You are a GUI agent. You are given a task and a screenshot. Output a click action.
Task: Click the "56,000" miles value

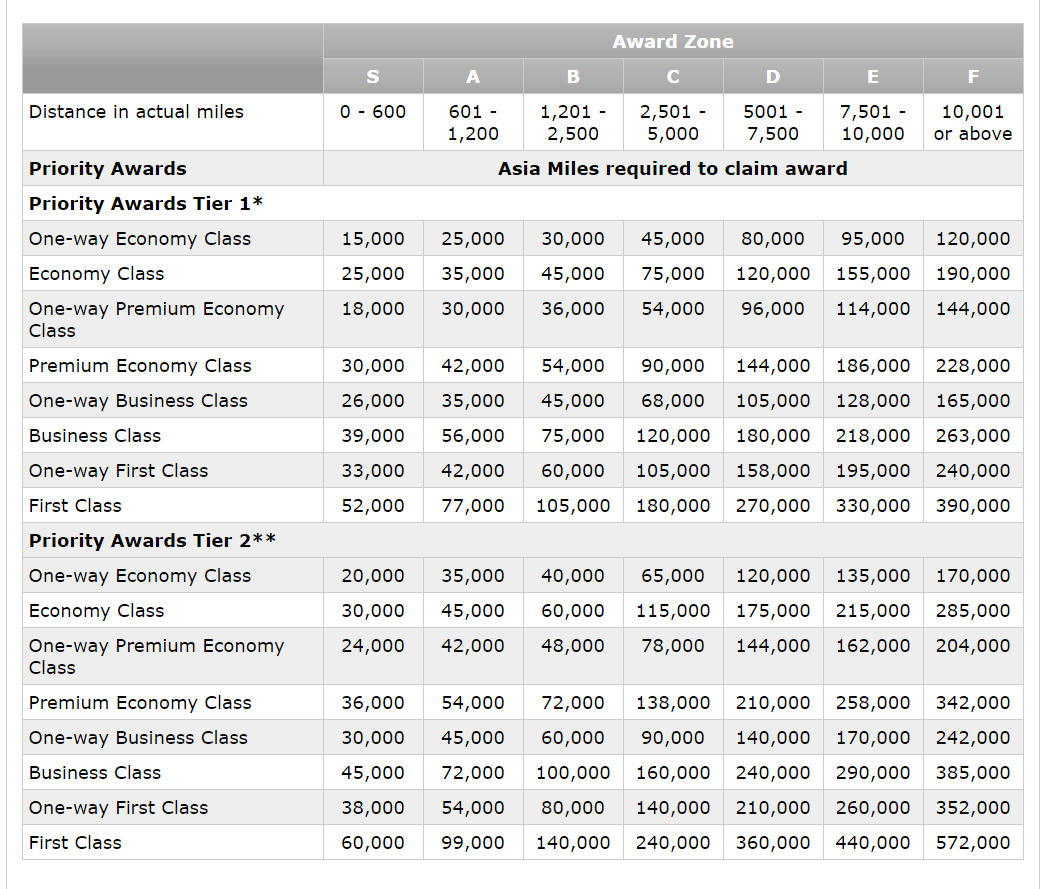pos(473,436)
